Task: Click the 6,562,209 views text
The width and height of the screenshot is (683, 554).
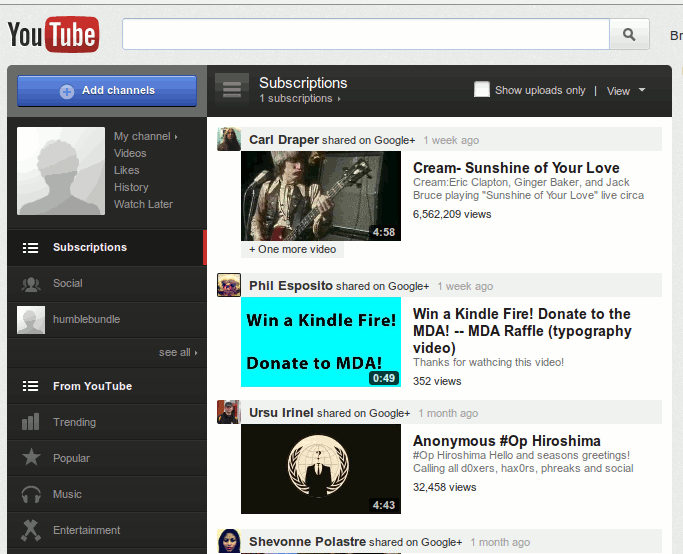Action: (x=452, y=214)
